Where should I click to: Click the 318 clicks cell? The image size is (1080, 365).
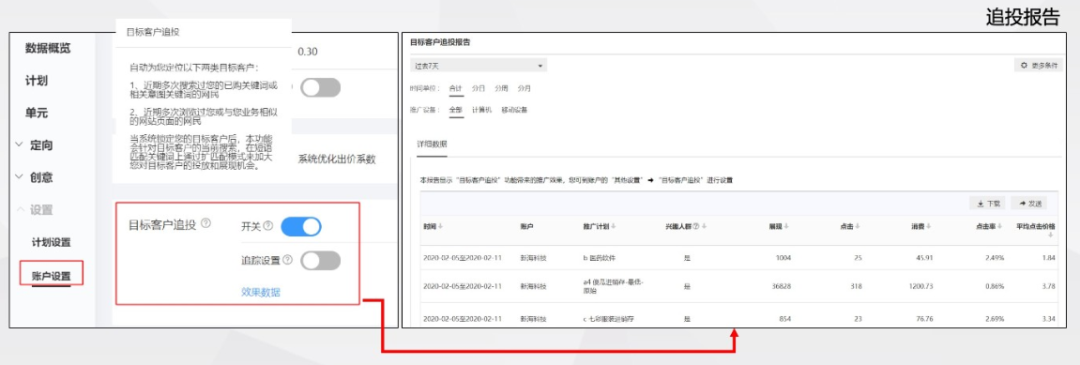coord(856,286)
